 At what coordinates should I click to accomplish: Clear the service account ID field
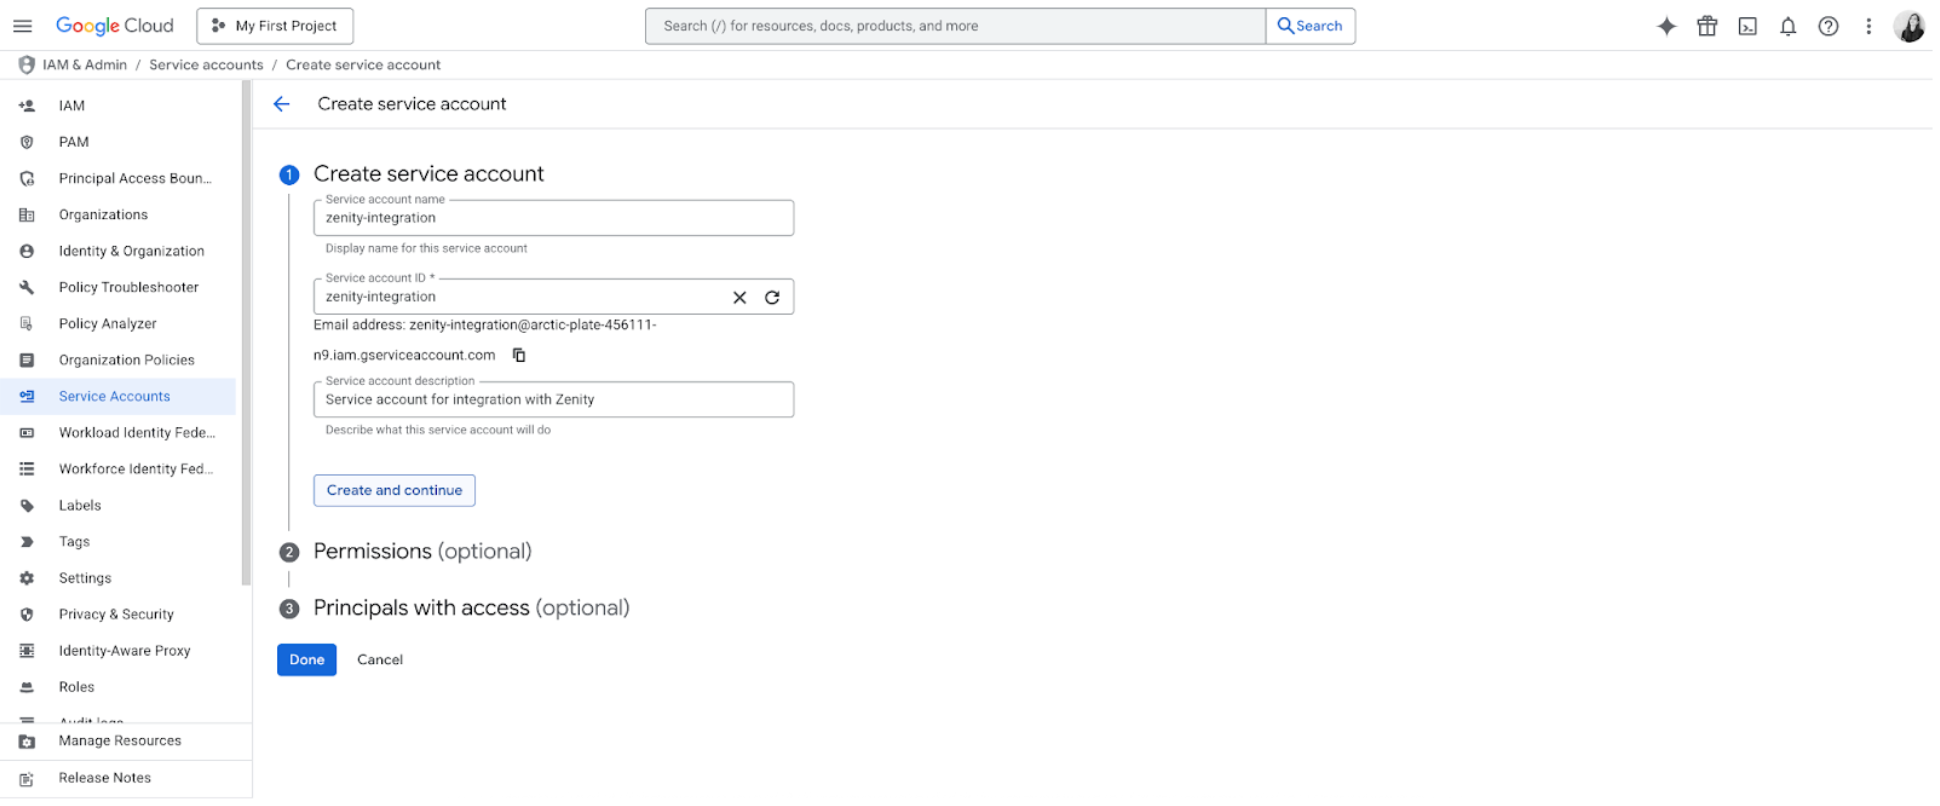pyautogui.click(x=739, y=297)
